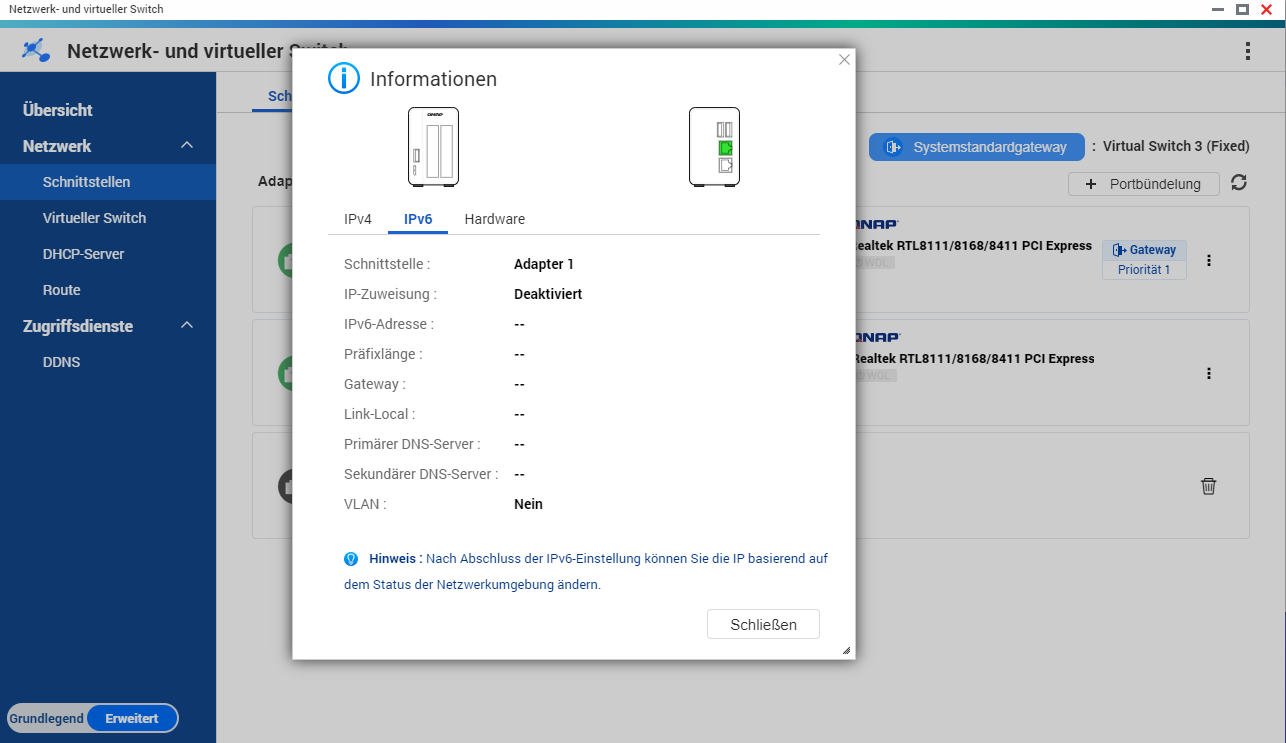Open the three-dot app menu in the header
Screen dimensions: 1286x743
[1247, 51]
